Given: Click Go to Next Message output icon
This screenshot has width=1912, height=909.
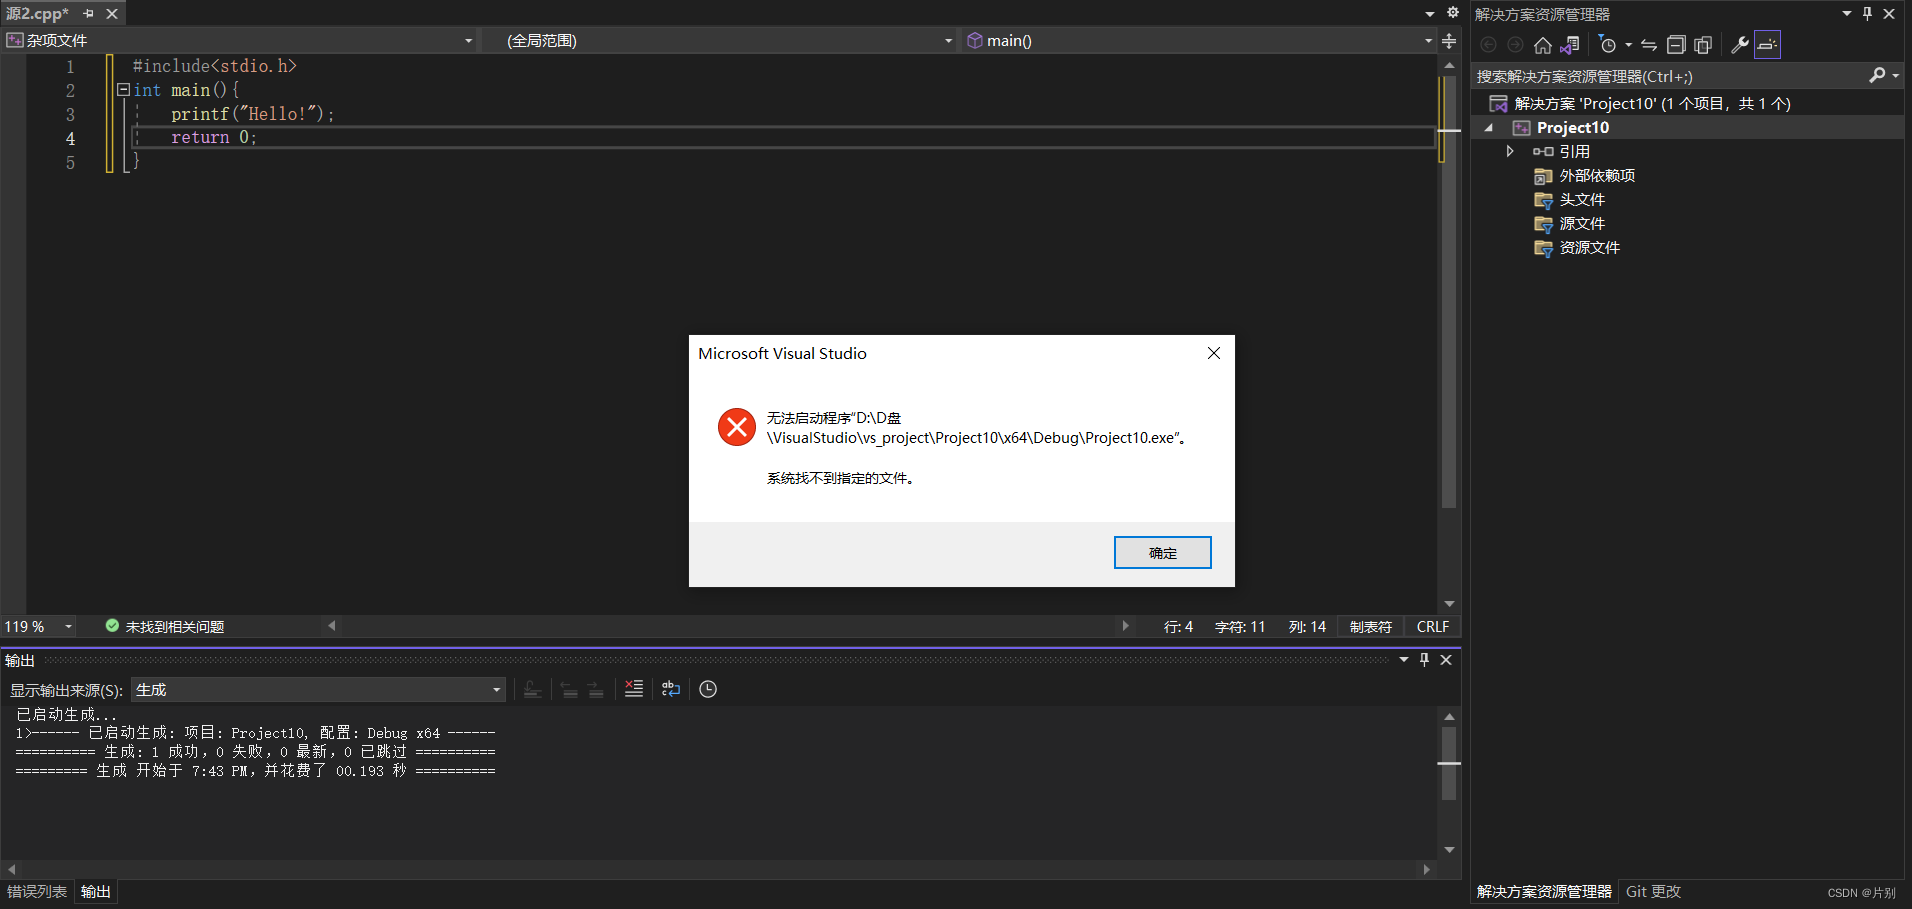Looking at the screenshot, I should [x=595, y=689].
